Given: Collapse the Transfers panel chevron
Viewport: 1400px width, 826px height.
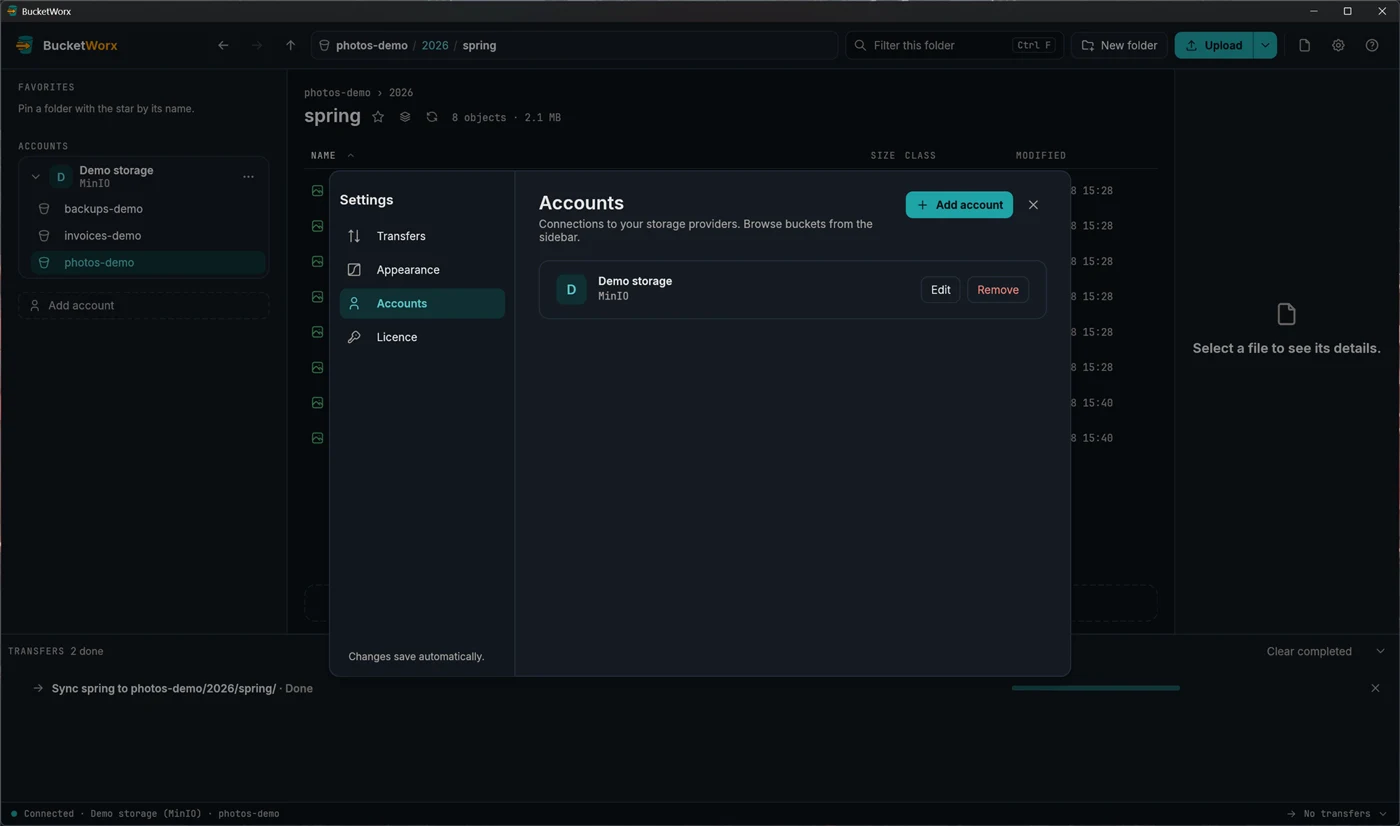Looking at the screenshot, I should (1381, 651).
